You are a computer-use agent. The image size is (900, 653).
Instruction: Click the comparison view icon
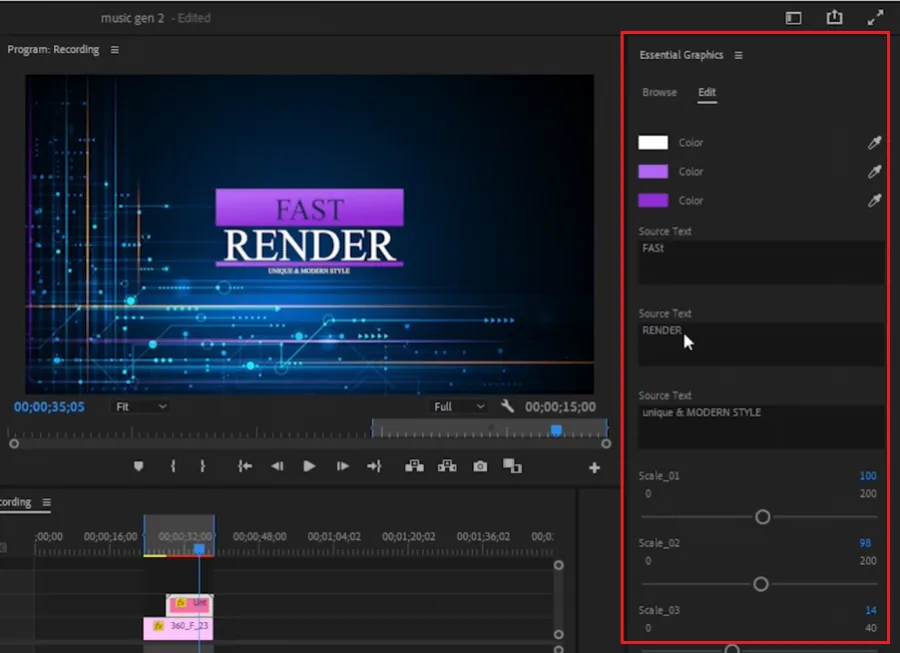pos(512,466)
